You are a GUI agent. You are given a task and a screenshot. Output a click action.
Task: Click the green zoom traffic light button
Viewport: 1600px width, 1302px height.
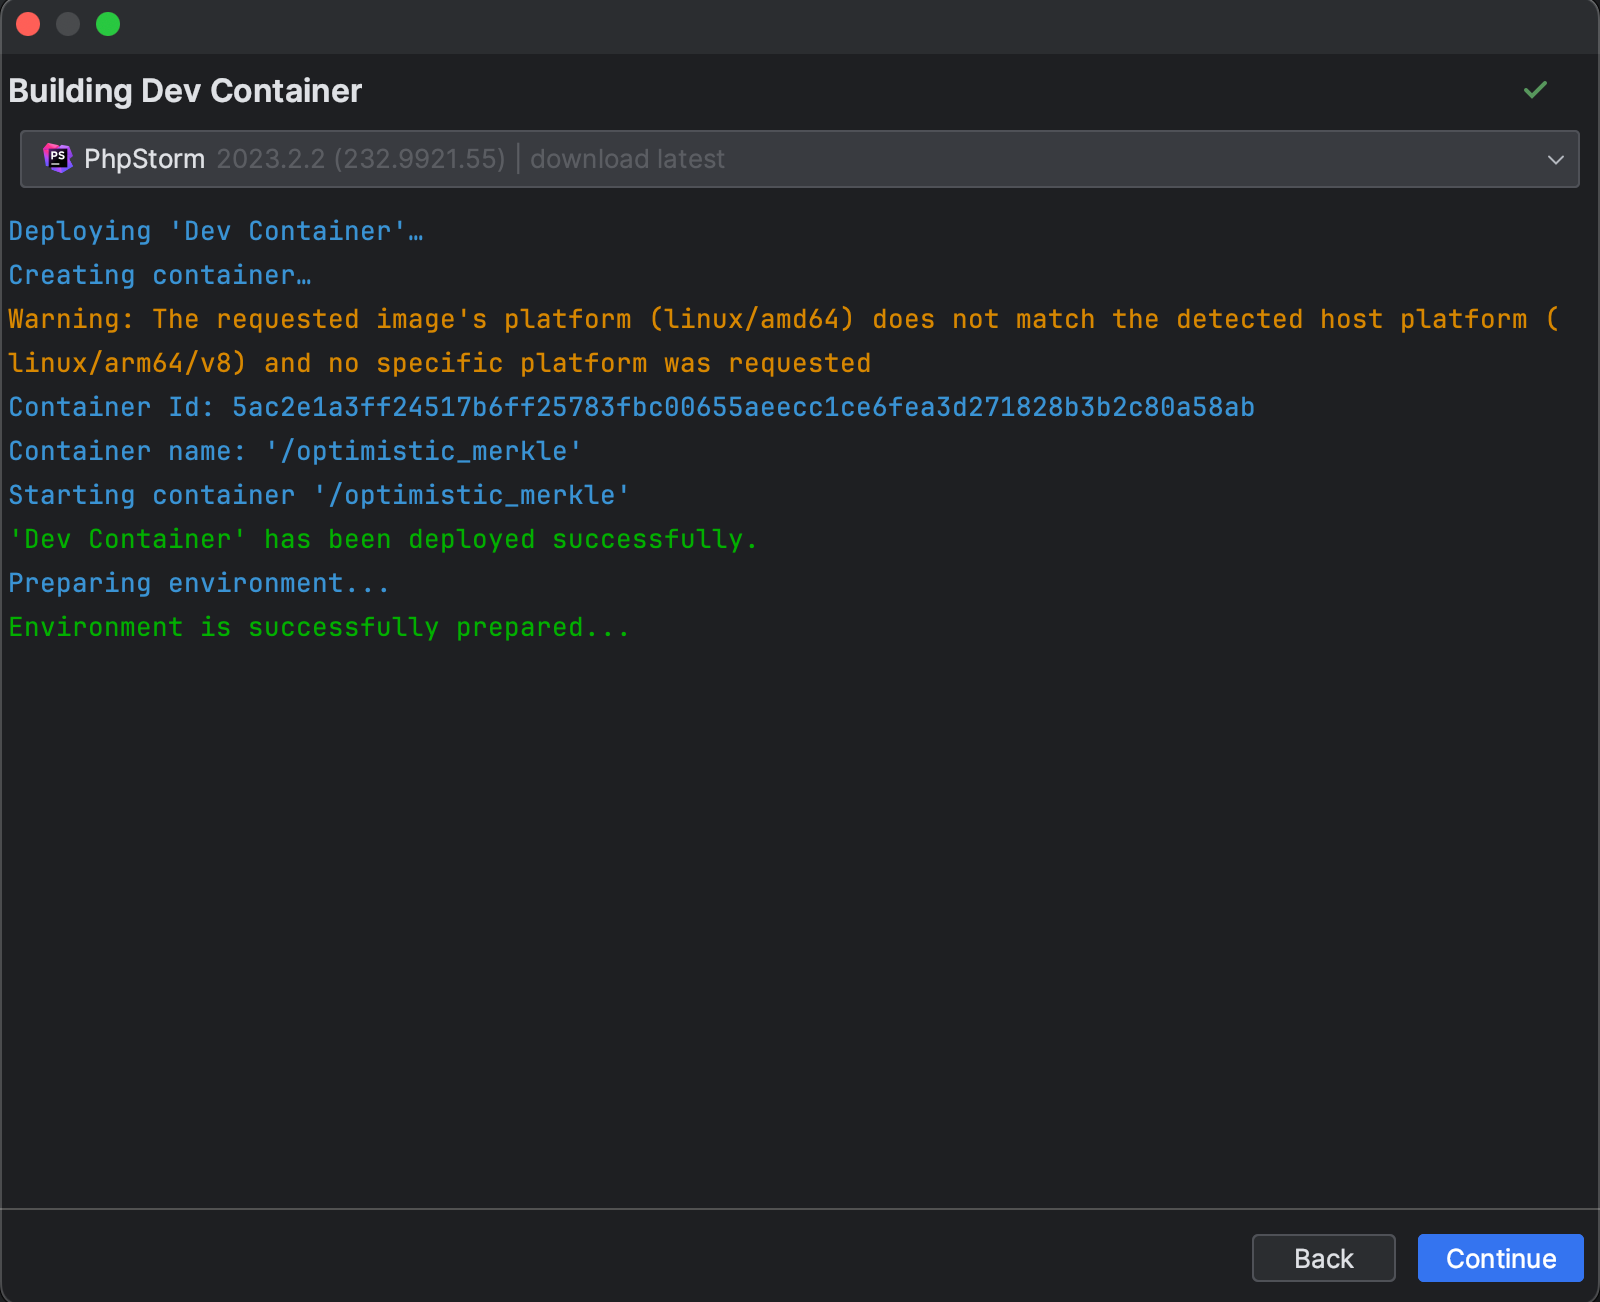pos(108,24)
